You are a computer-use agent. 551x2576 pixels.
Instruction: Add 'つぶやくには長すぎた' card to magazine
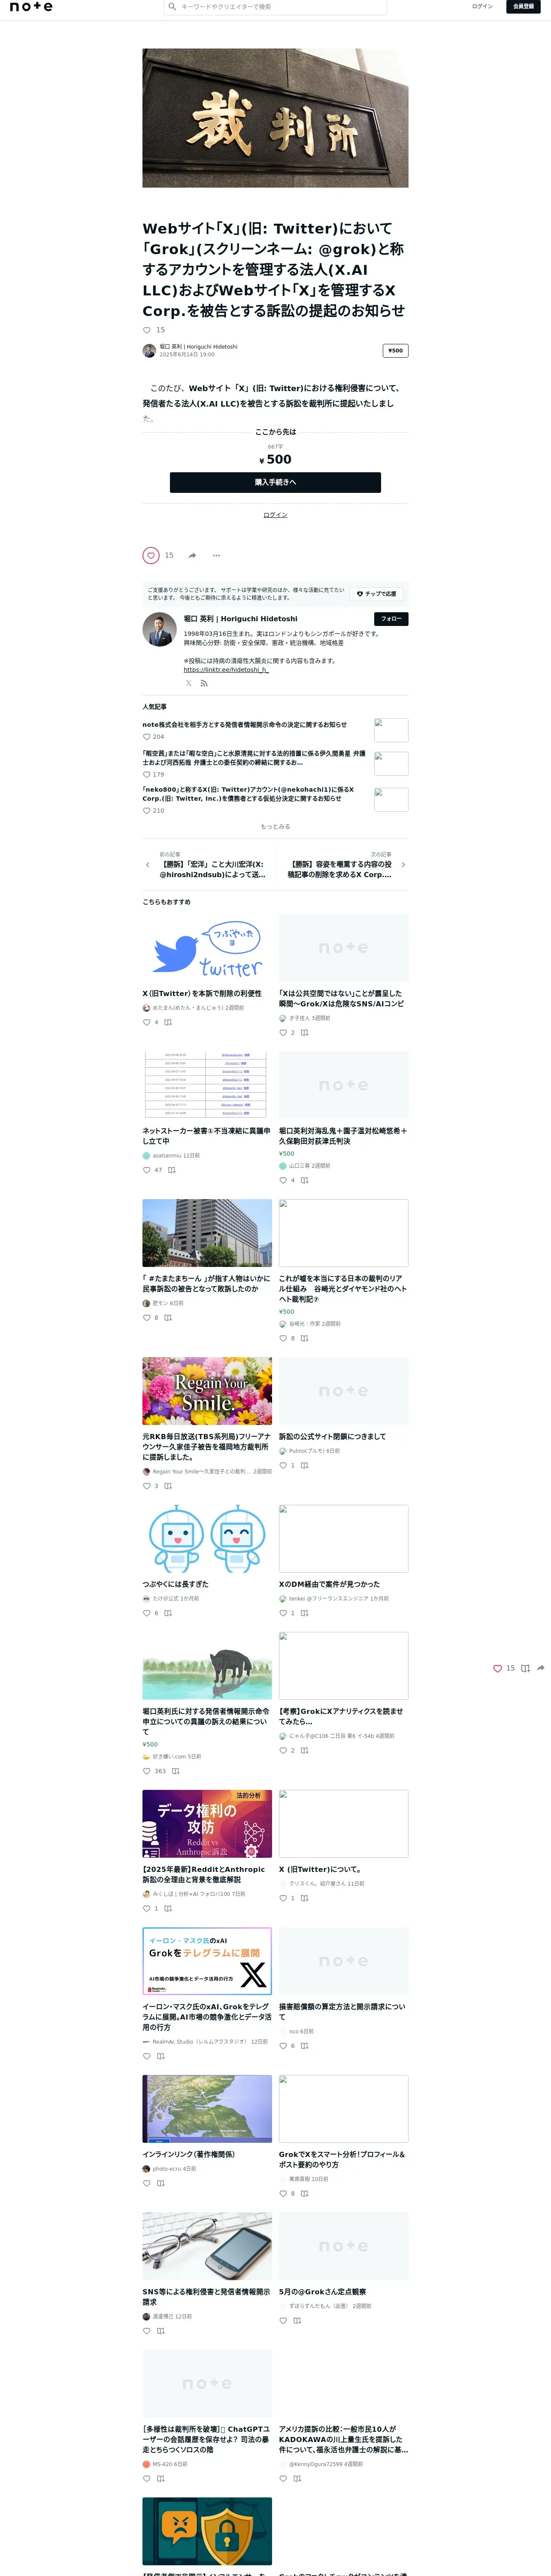click(x=168, y=1613)
